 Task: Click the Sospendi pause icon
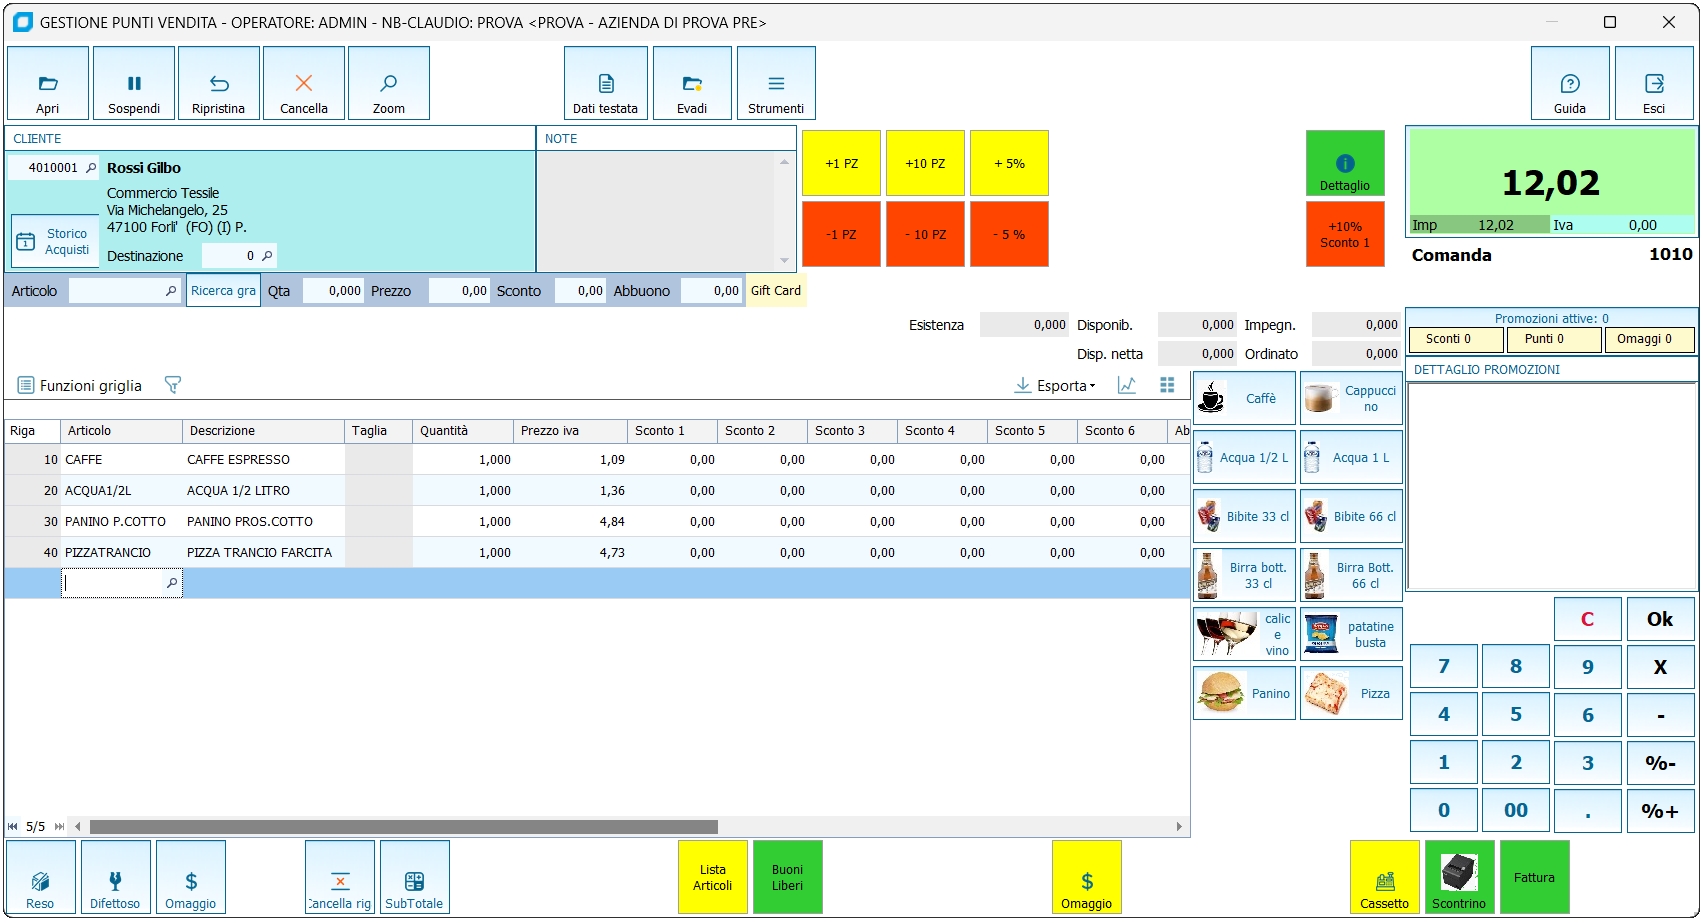tap(134, 84)
